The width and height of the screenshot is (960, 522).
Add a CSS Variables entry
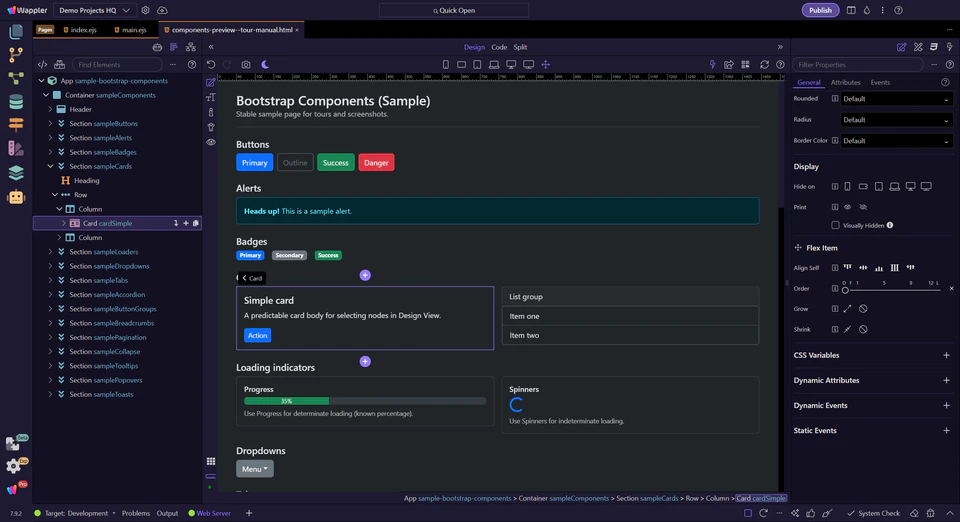click(946, 356)
